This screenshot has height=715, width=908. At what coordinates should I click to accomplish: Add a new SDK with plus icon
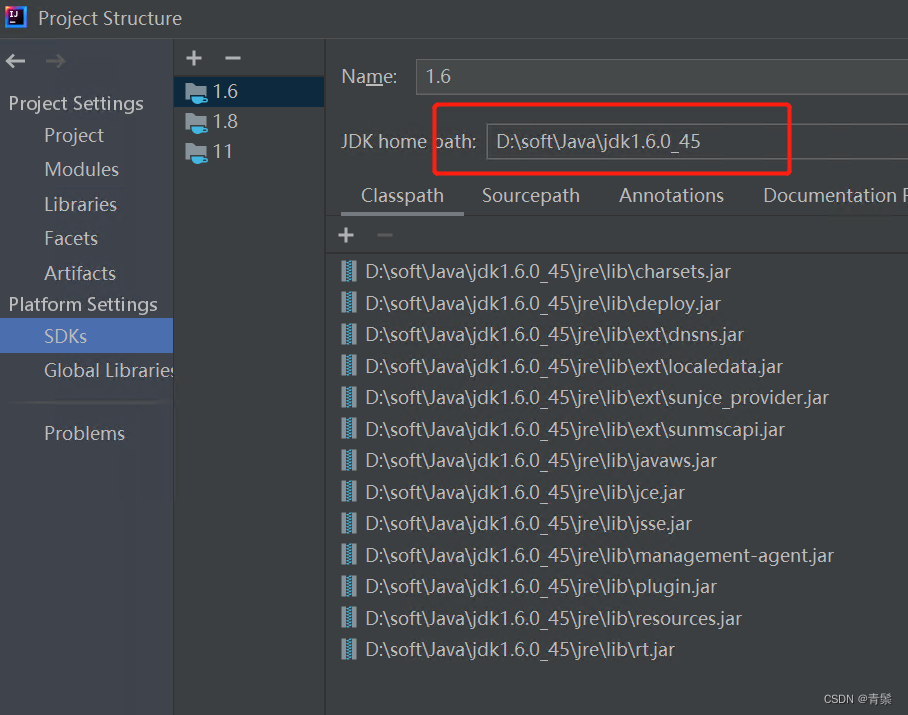tap(194, 58)
